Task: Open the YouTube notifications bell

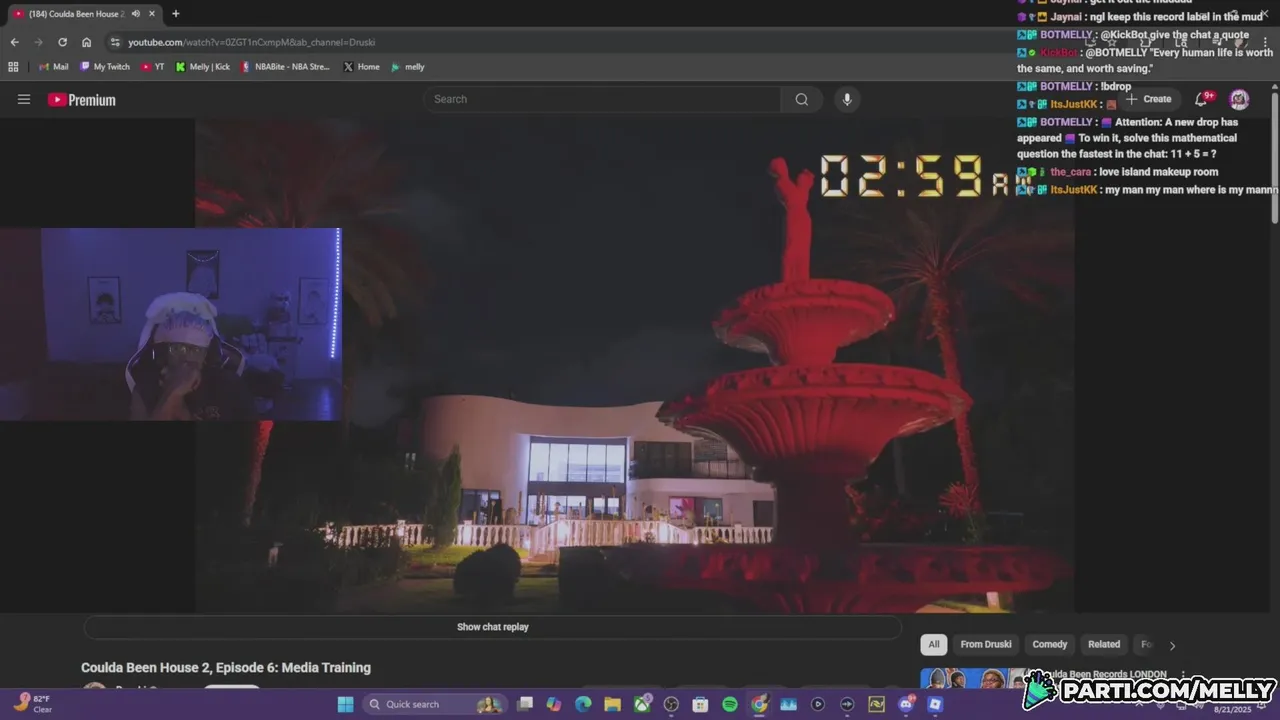Action: [x=1202, y=99]
